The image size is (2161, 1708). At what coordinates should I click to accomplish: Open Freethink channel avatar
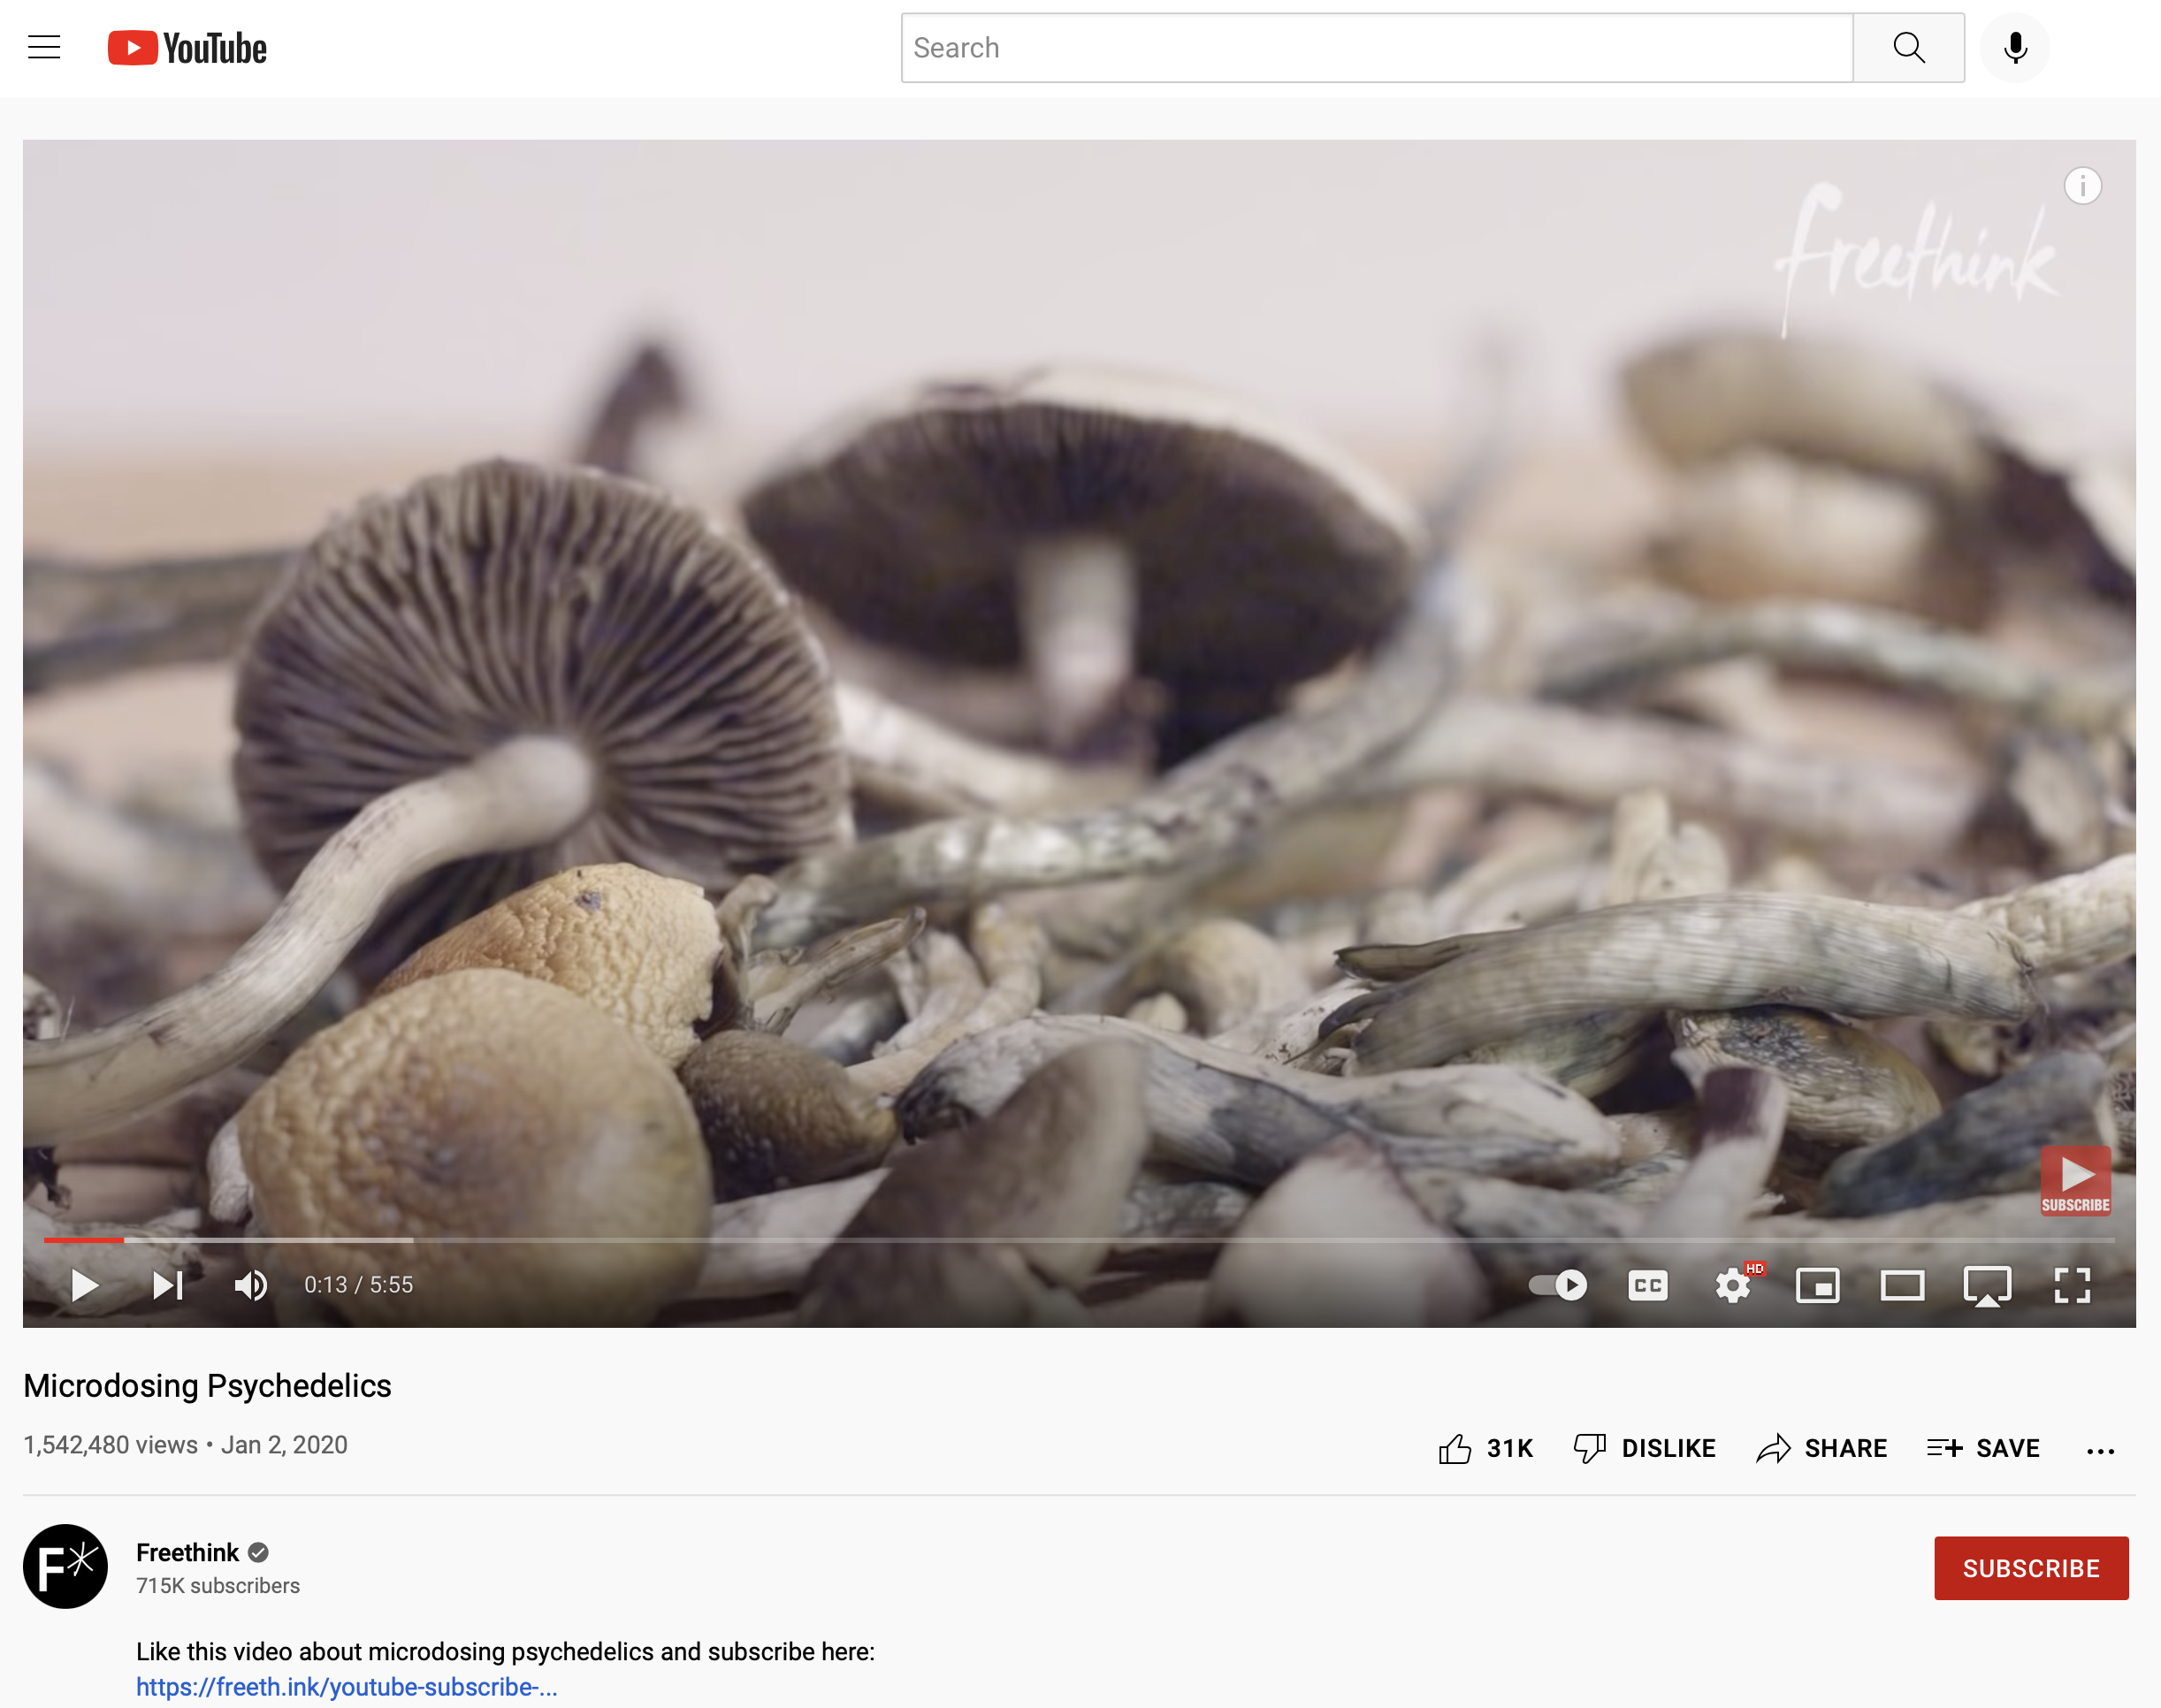point(65,1566)
